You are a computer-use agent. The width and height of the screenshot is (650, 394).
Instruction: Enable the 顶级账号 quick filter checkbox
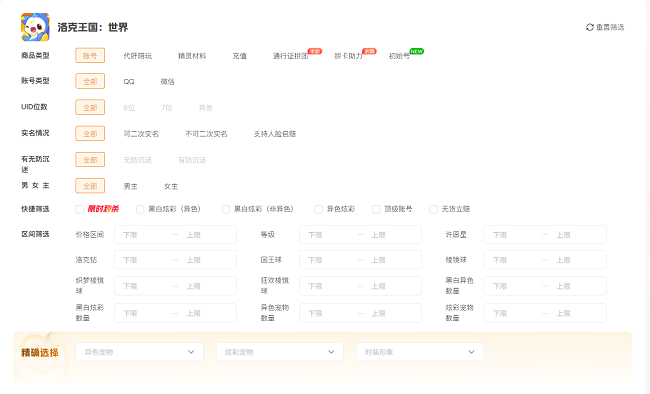[x=376, y=209]
